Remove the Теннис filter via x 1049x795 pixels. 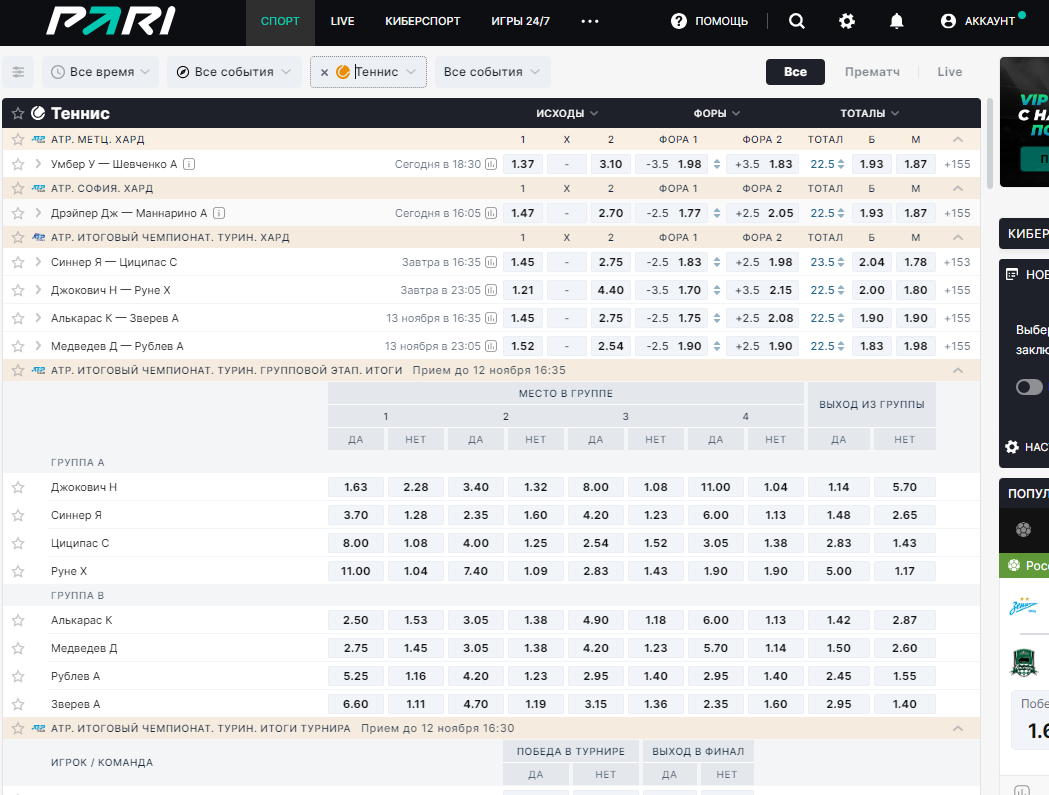(x=324, y=72)
